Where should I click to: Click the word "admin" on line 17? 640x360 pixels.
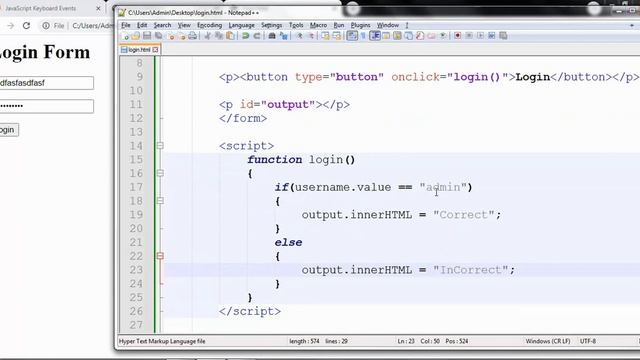point(443,187)
